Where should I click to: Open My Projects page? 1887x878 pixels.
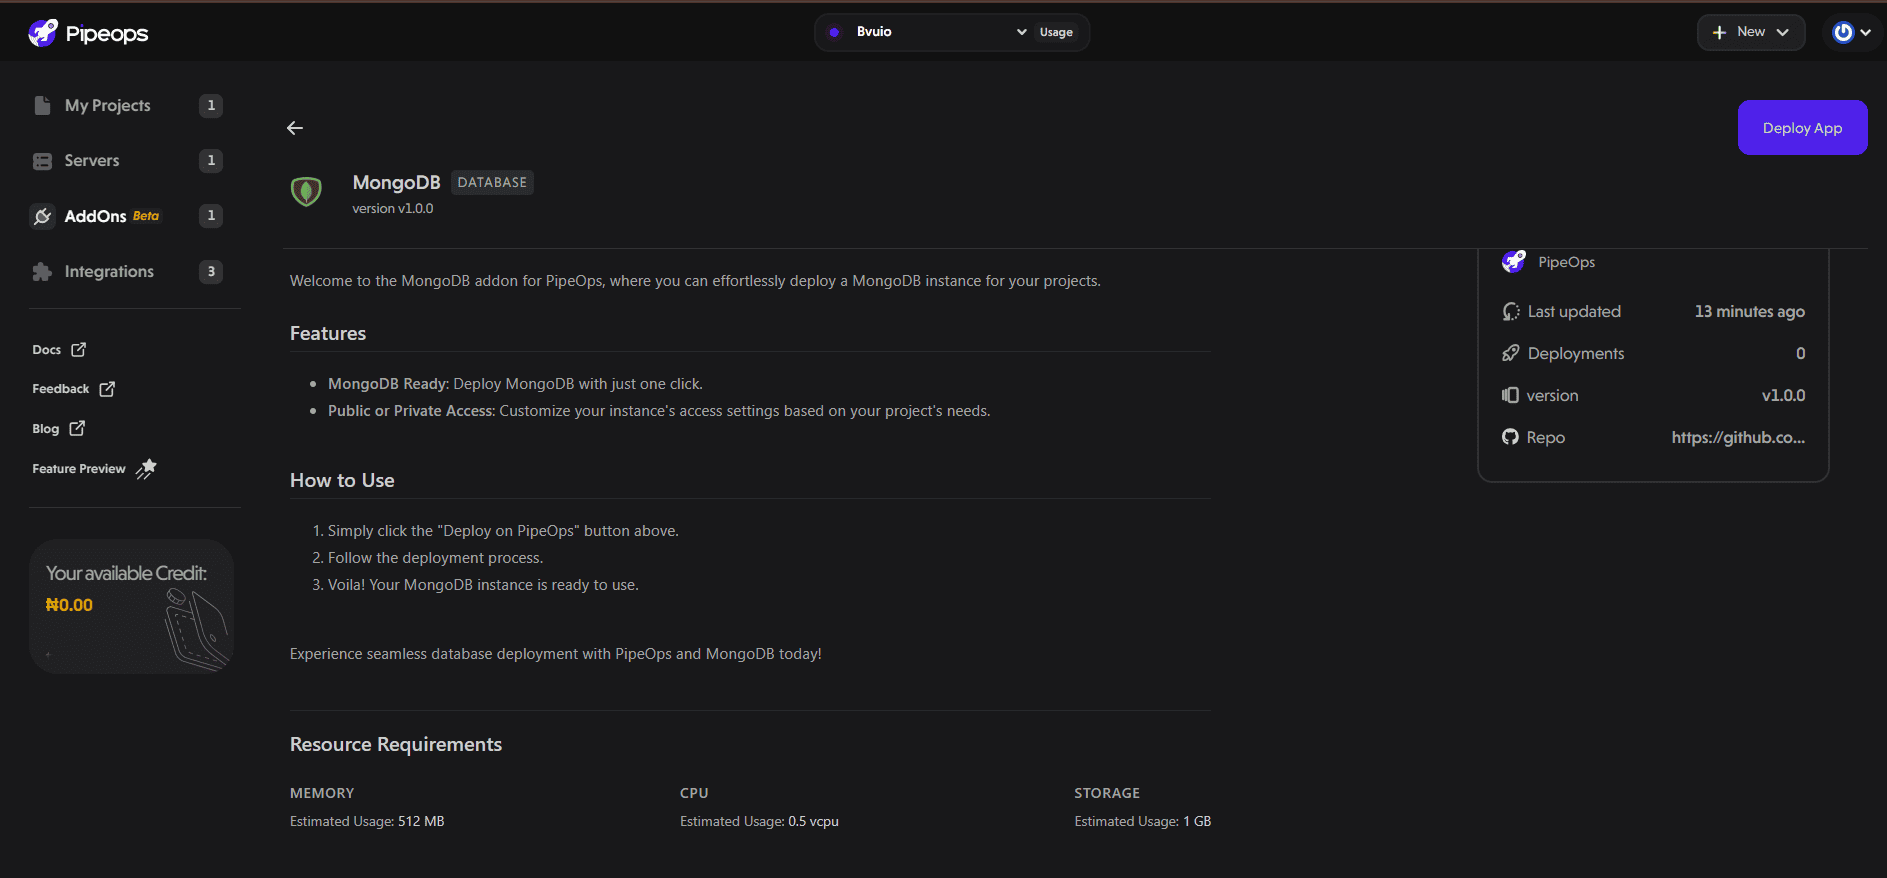click(107, 105)
